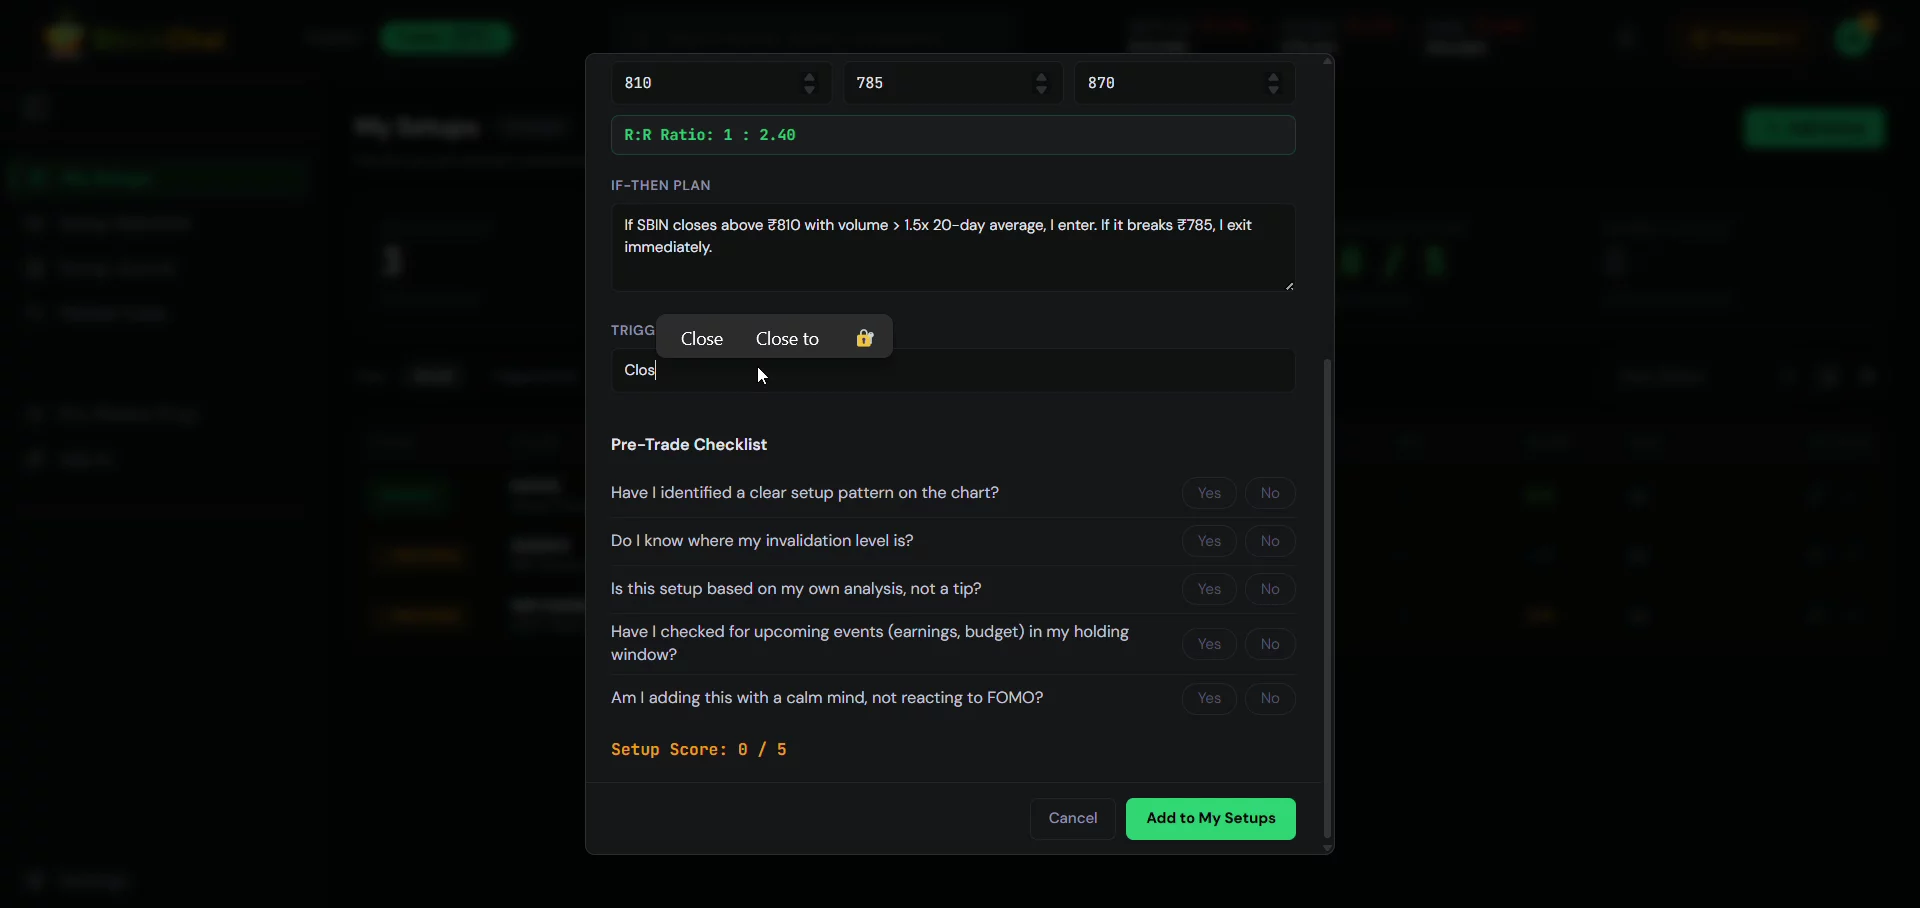Image resolution: width=1920 pixels, height=908 pixels.
Task: Increase the 810 value with its up arrow
Action: pyautogui.click(x=810, y=76)
